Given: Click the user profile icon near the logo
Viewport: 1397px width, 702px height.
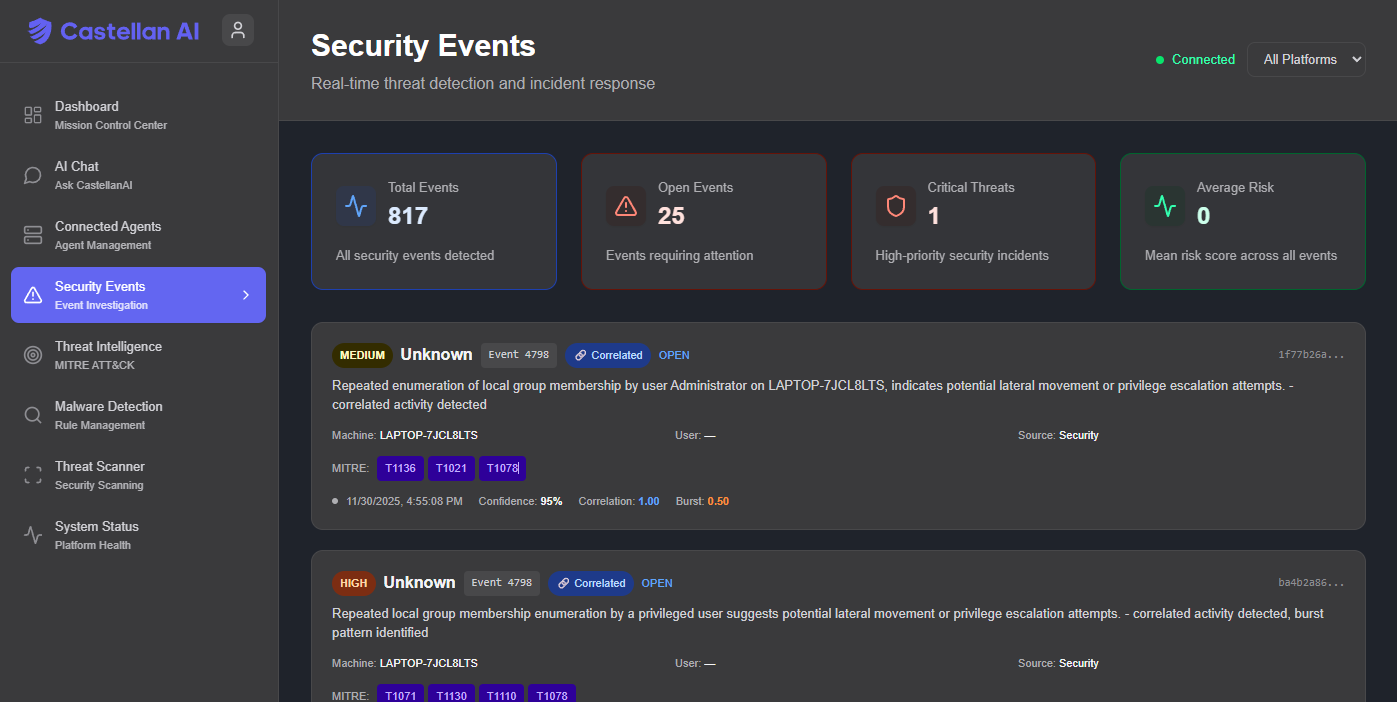Looking at the screenshot, I should pyautogui.click(x=237, y=30).
